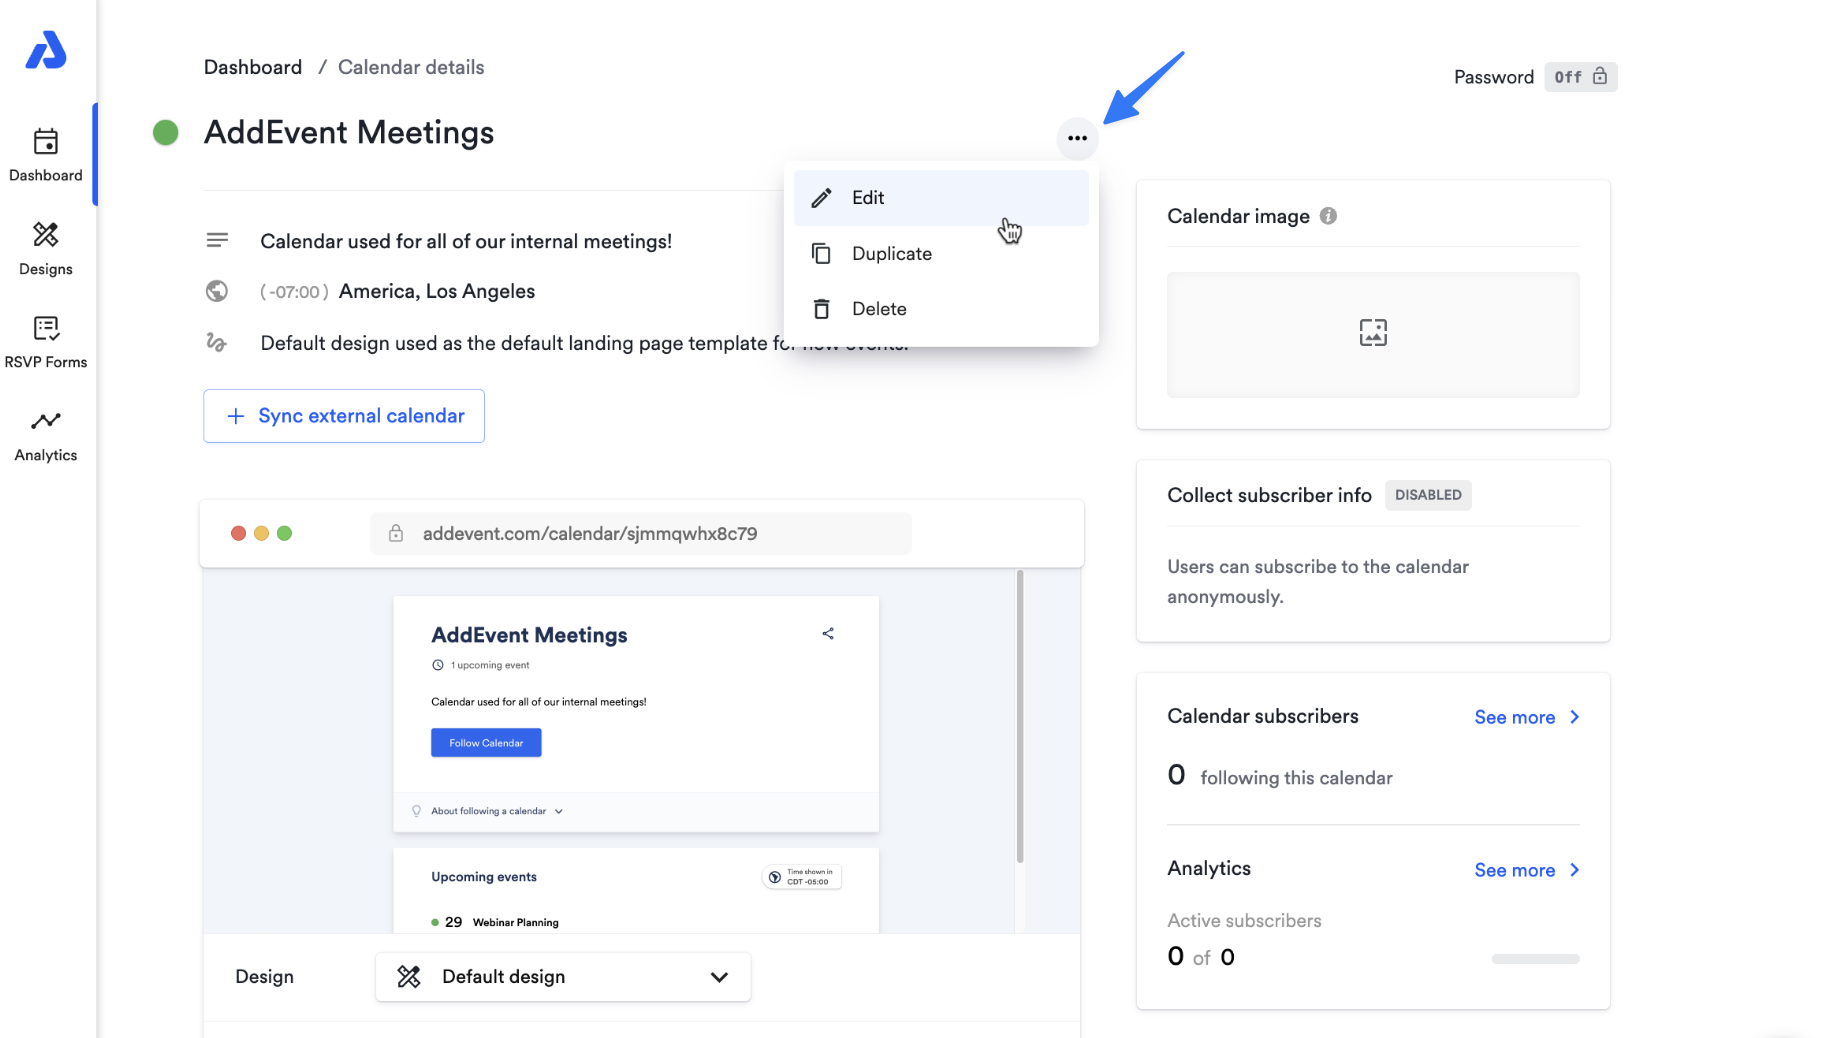This screenshot has height=1038, width=1838.
Task: Click the image upload placeholder icon
Action: tap(1373, 333)
